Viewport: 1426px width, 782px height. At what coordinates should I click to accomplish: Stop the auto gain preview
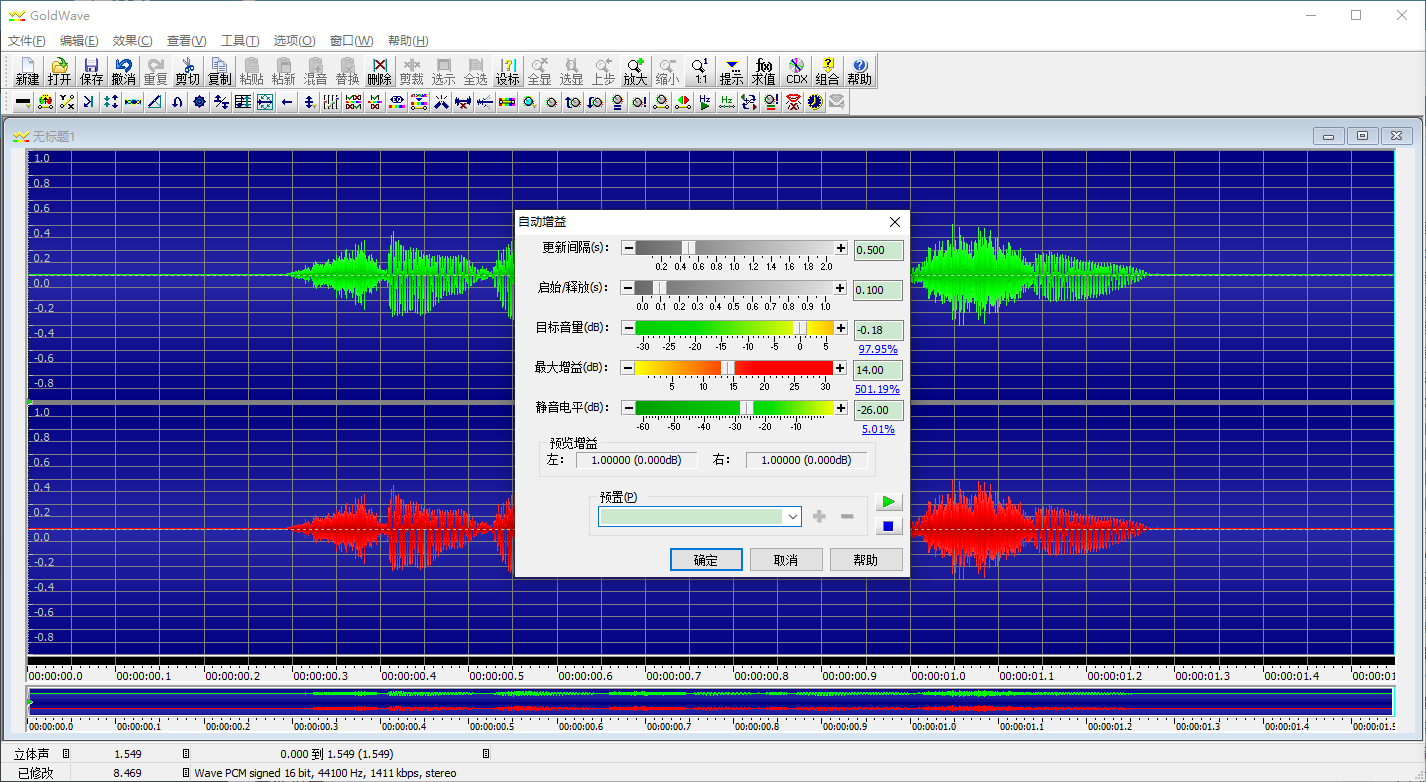[888, 526]
